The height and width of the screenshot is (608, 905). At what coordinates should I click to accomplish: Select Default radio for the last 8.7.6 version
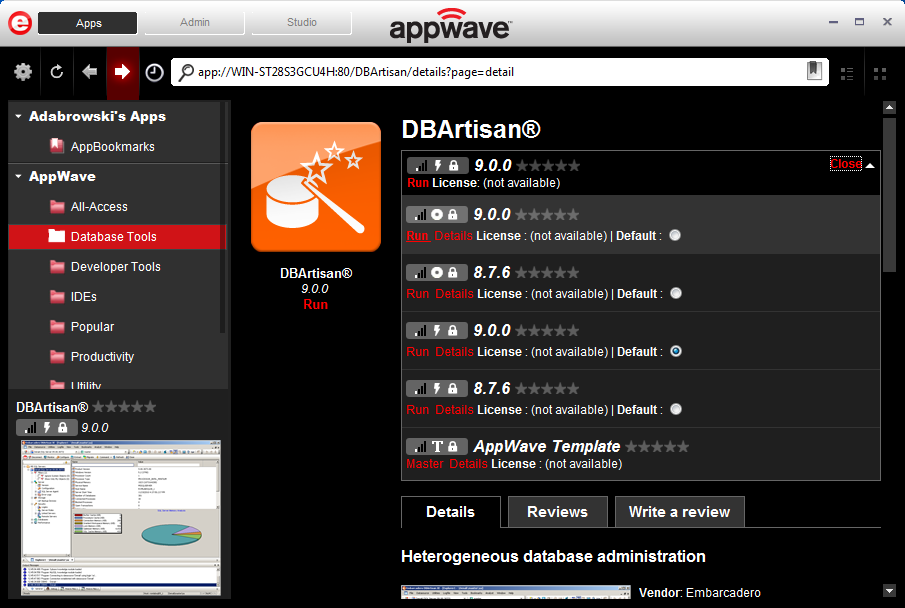coord(676,409)
